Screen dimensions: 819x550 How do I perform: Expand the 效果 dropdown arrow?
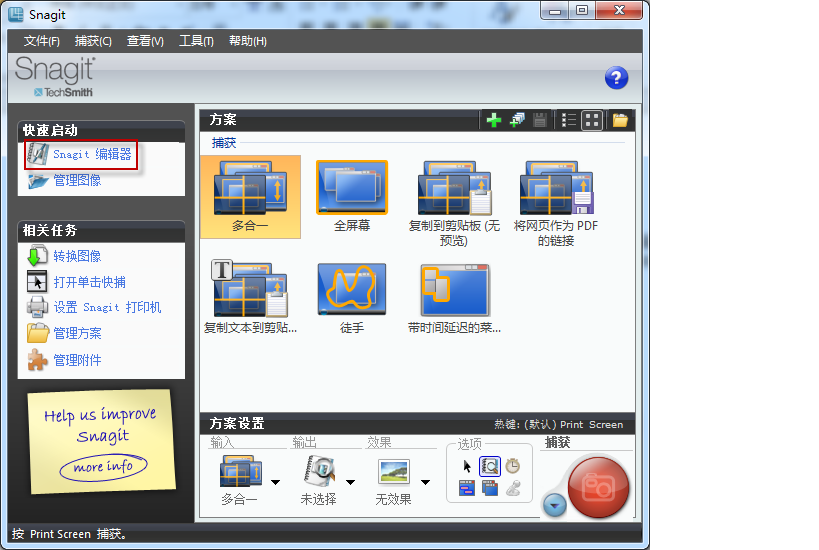click(x=425, y=482)
